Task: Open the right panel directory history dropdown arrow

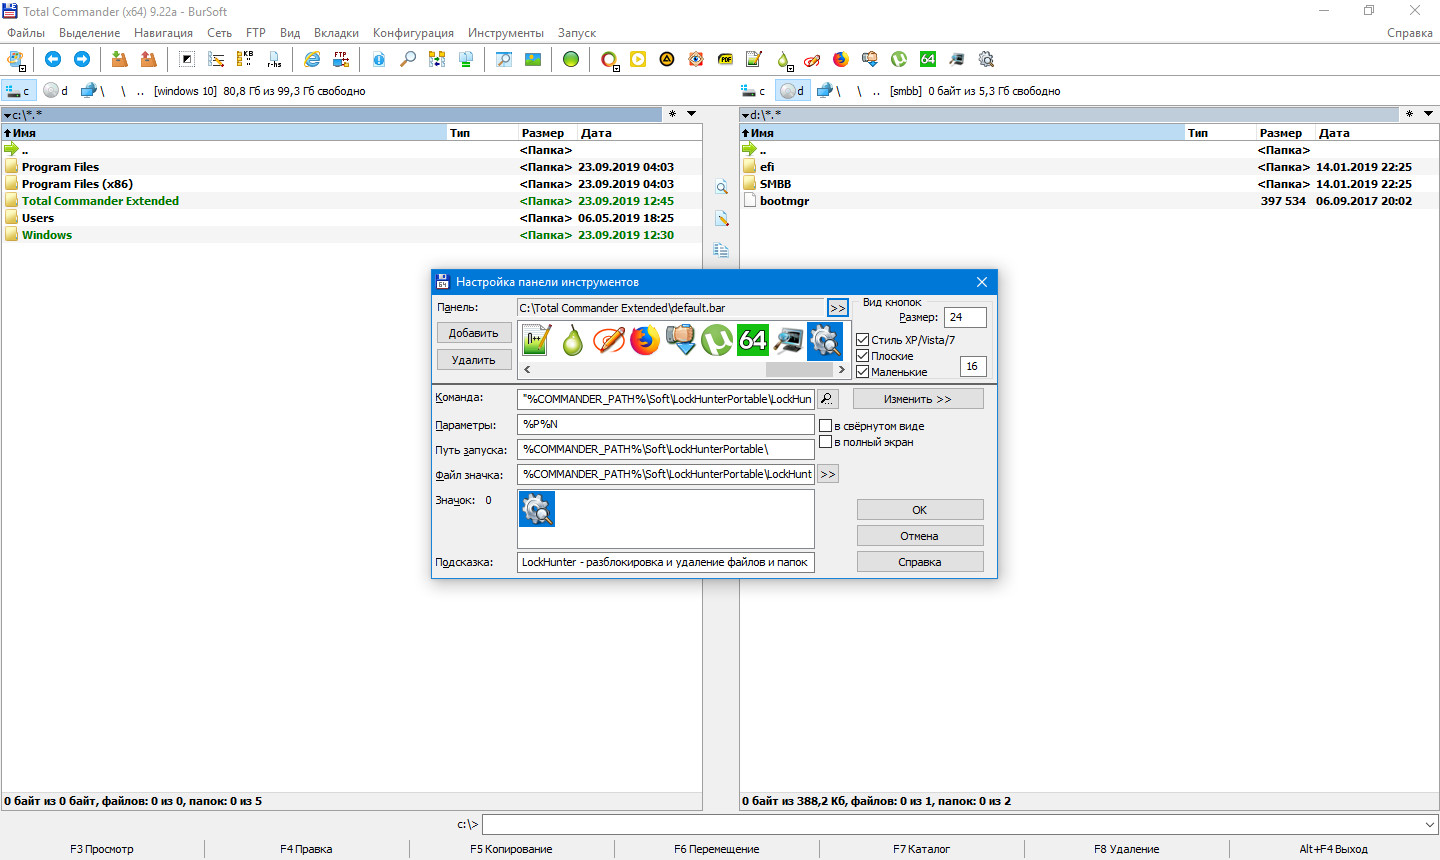Action: (x=1429, y=114)
